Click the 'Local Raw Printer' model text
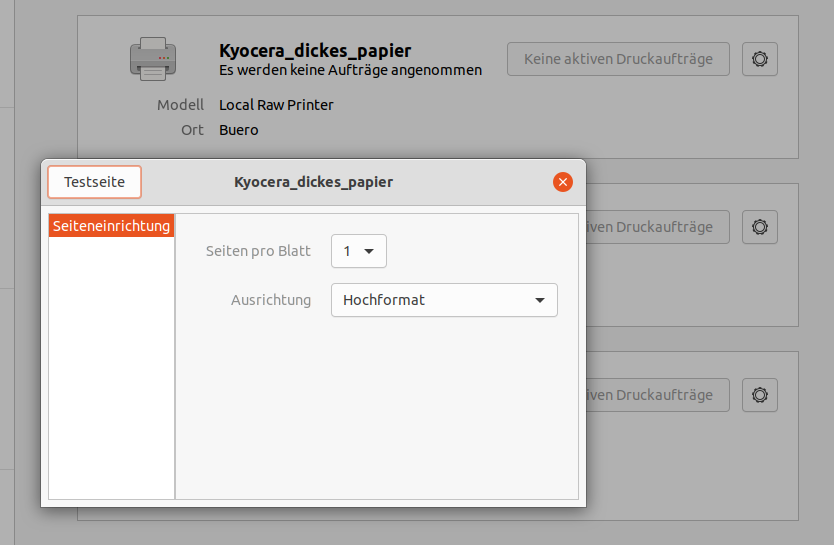This screenshot has height=545, width=834. [x=276, y=105]
